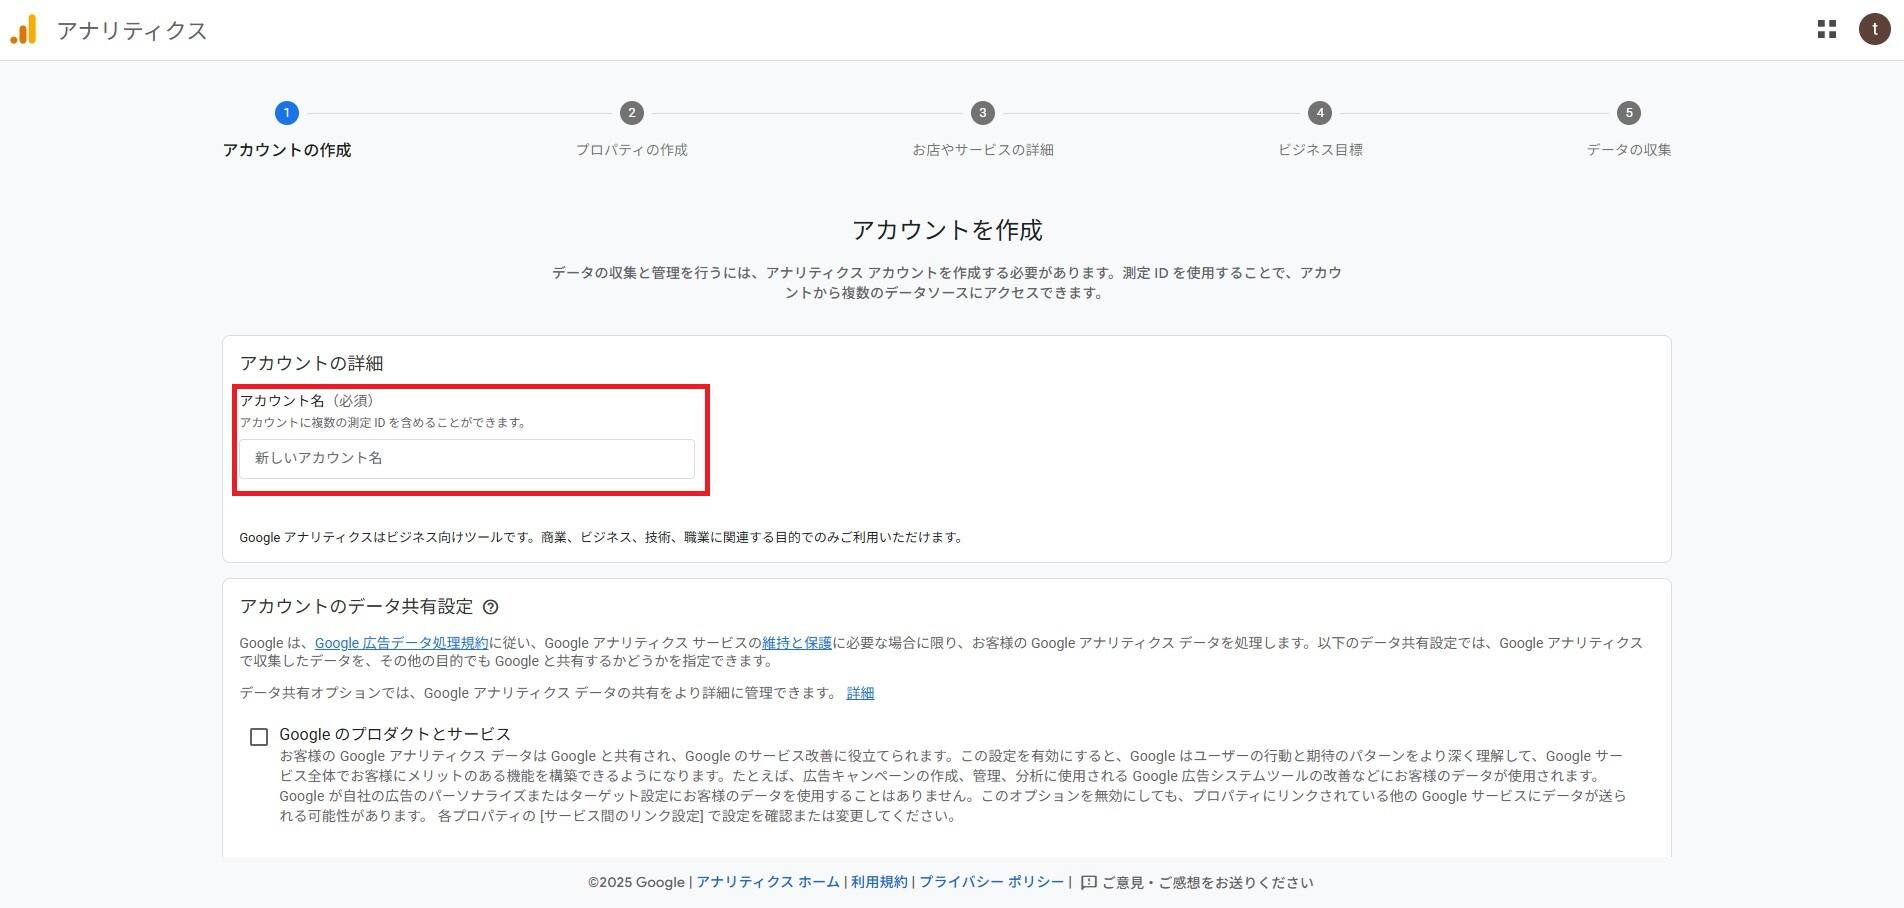The width and height of the screenshot is (1904, 908).
Task: Click the アカウント名（必須）label
Action: (307, 401)
